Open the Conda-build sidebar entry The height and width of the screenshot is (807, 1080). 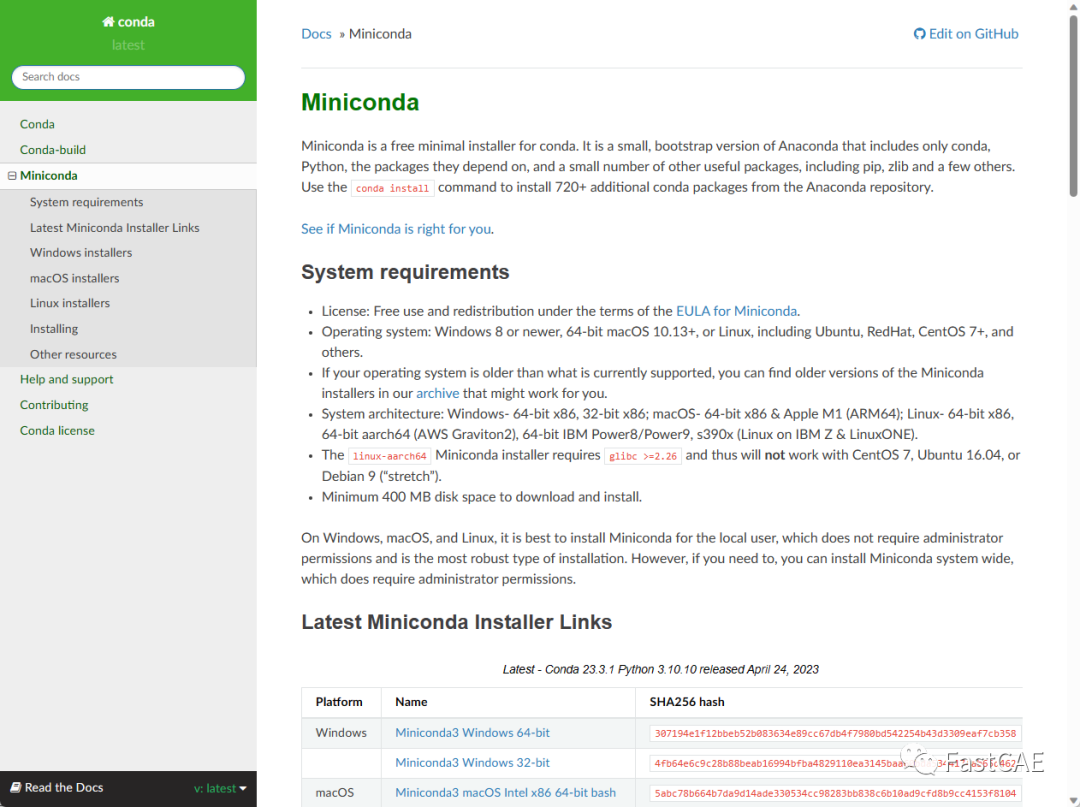(53, 150)
